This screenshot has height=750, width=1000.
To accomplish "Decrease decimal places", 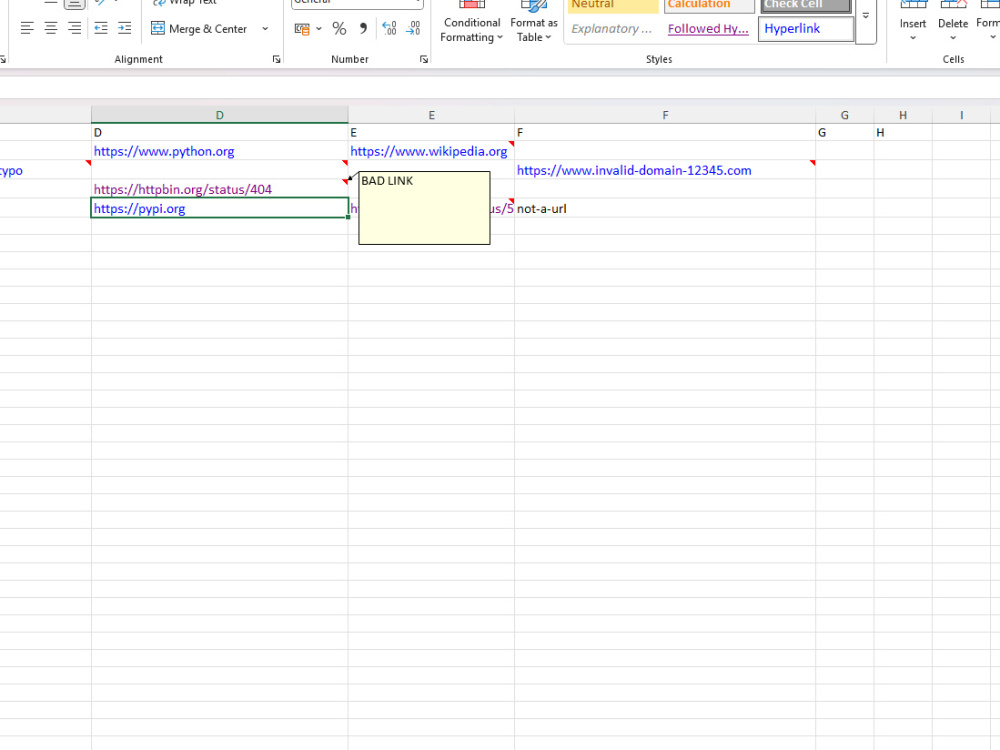I will point(413,29).
